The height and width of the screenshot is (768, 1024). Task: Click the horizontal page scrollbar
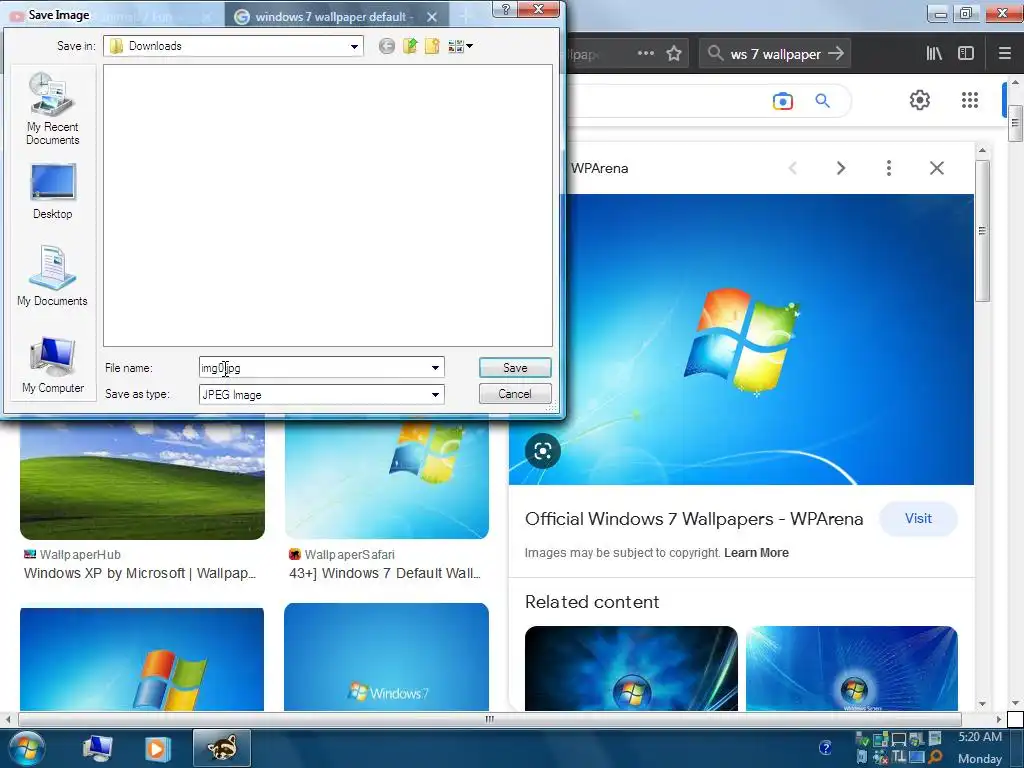pyautogui.click(x=490, y=719)
